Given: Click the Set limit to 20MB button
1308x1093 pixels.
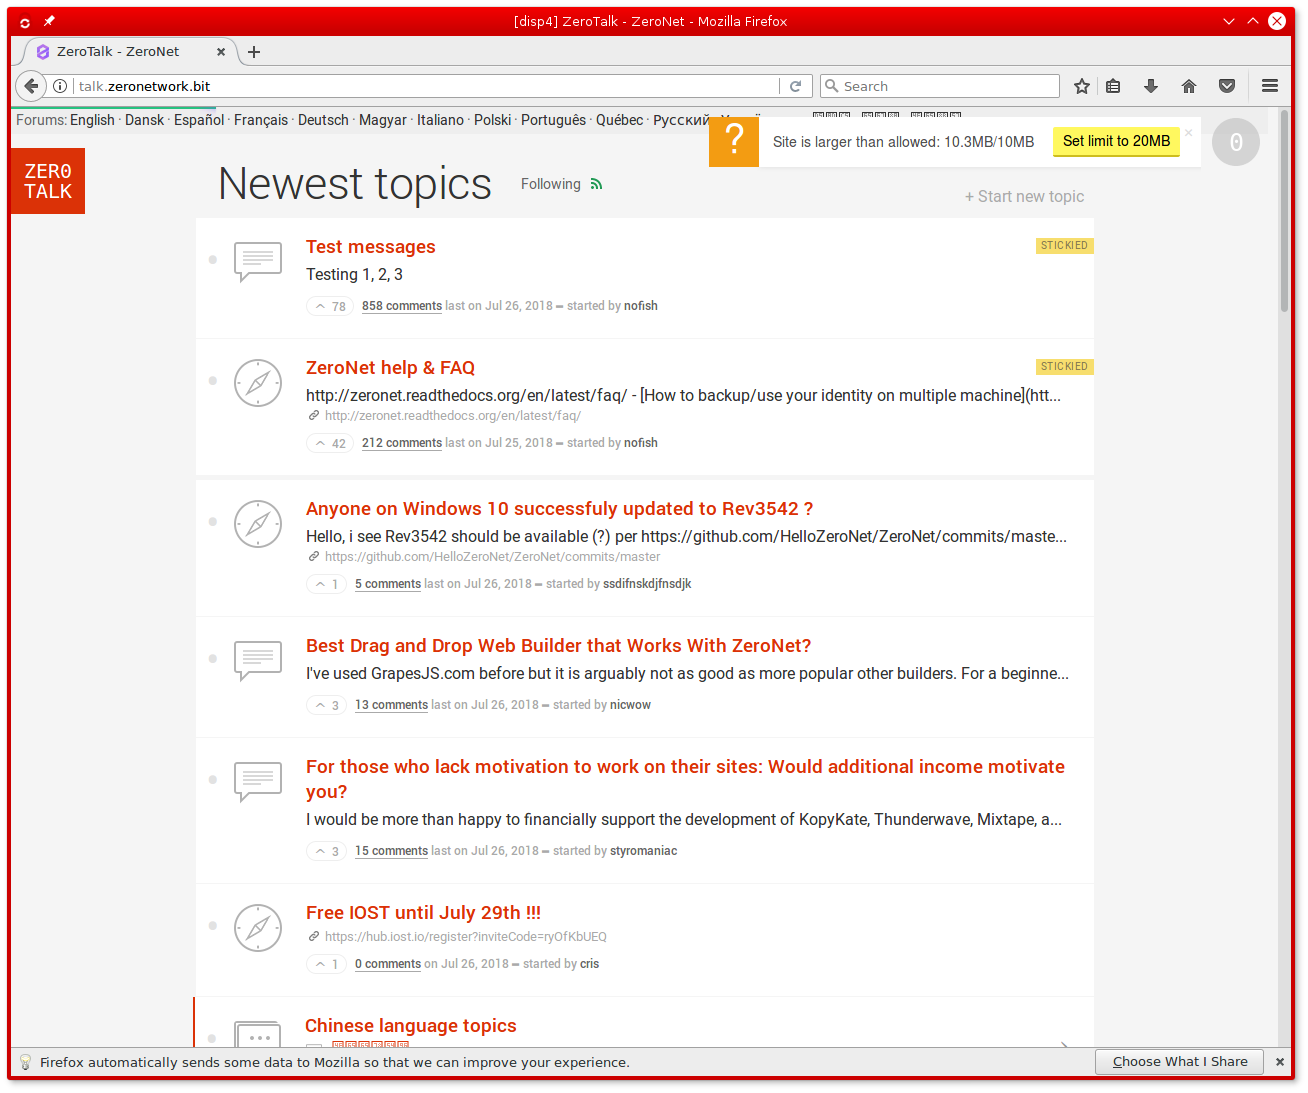Looking at the screenshot, I should click(1116, 141).
